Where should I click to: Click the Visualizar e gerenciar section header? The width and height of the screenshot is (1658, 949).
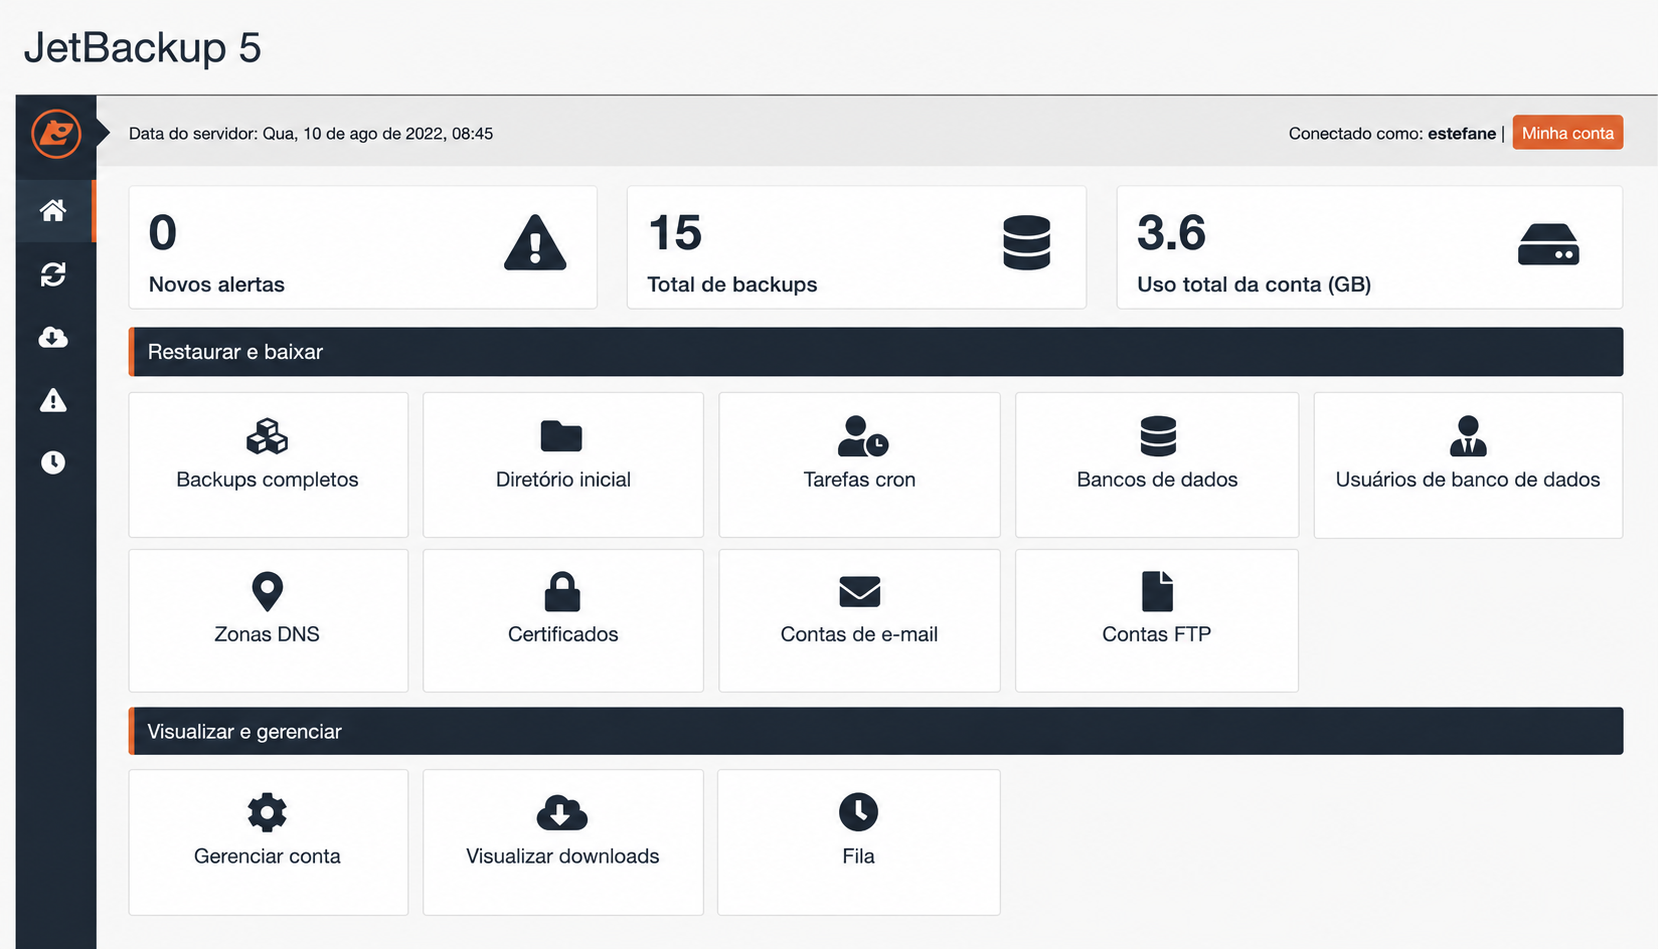coord(876,731)
